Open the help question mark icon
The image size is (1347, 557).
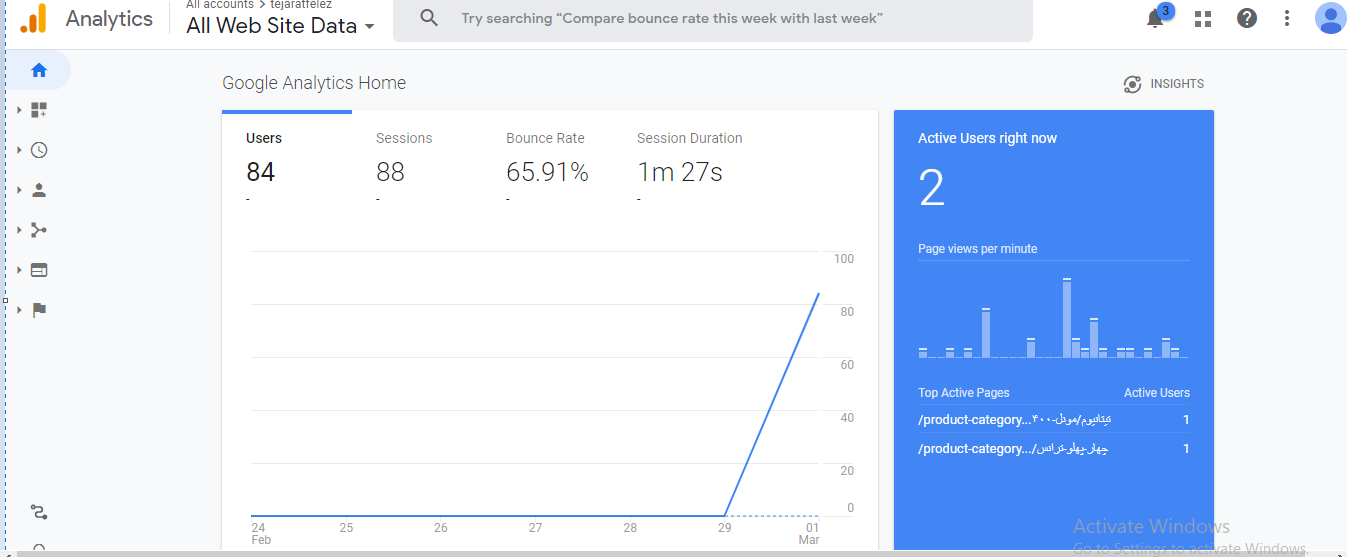point(1247,18)
